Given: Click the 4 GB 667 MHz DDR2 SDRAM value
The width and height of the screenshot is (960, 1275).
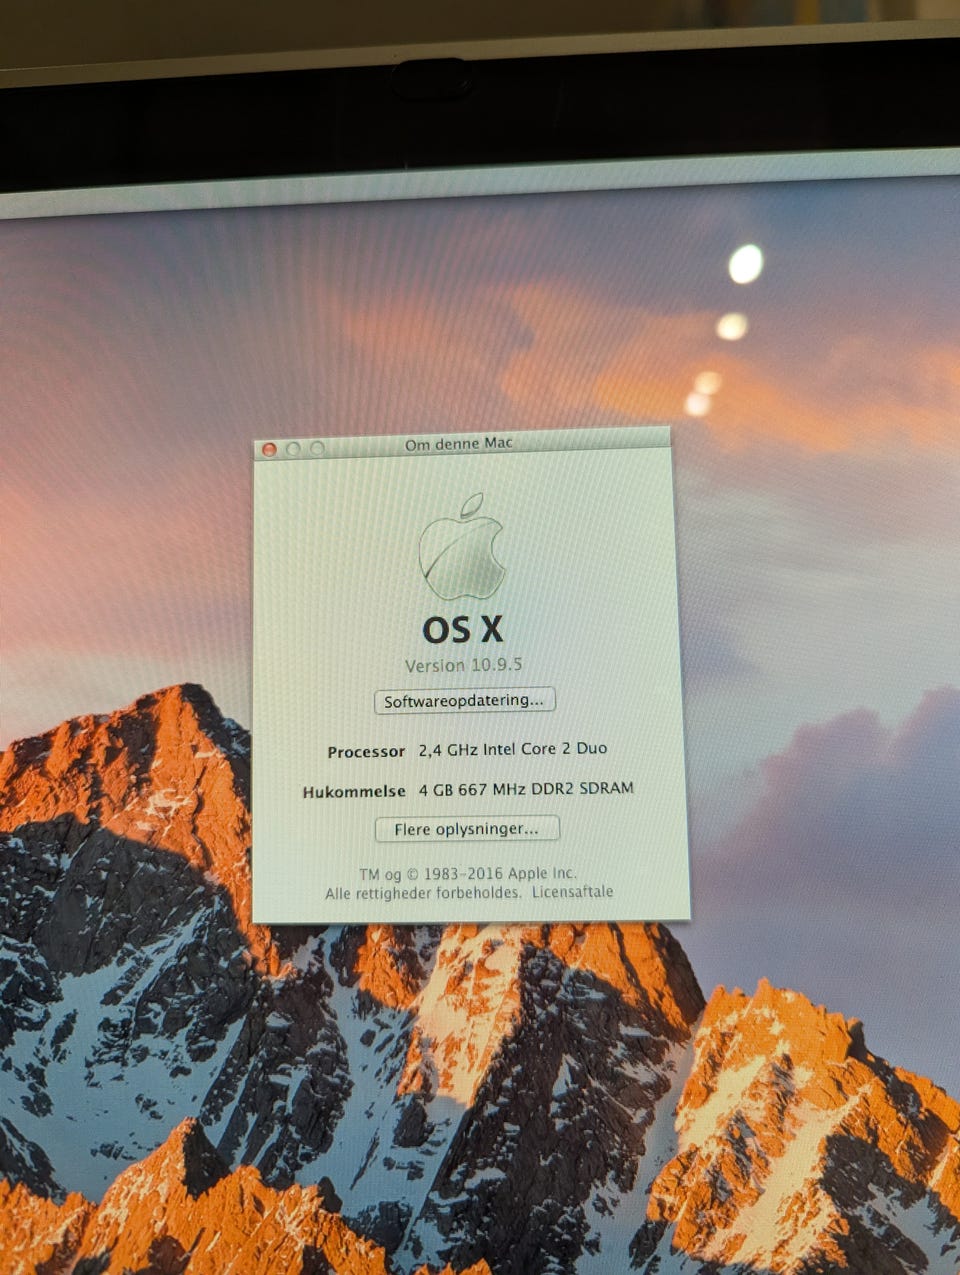Looking at the screenshot, I should click(526, 789).
